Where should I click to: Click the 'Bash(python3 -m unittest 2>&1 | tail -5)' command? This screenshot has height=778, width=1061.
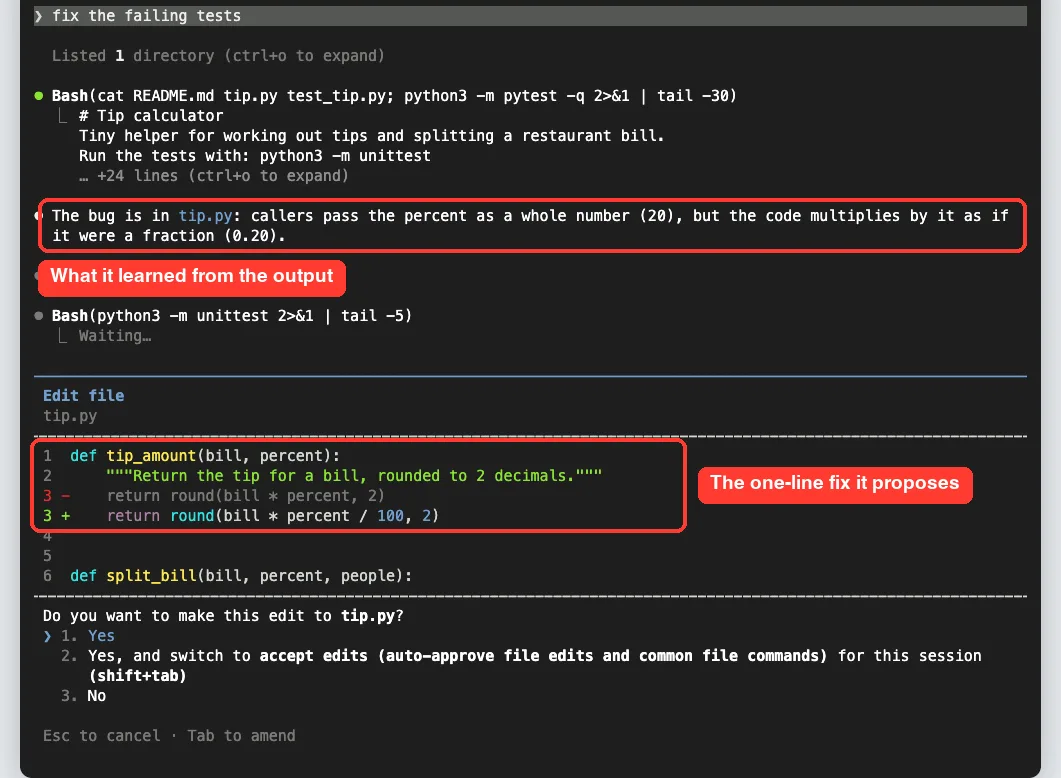point(231,316)
